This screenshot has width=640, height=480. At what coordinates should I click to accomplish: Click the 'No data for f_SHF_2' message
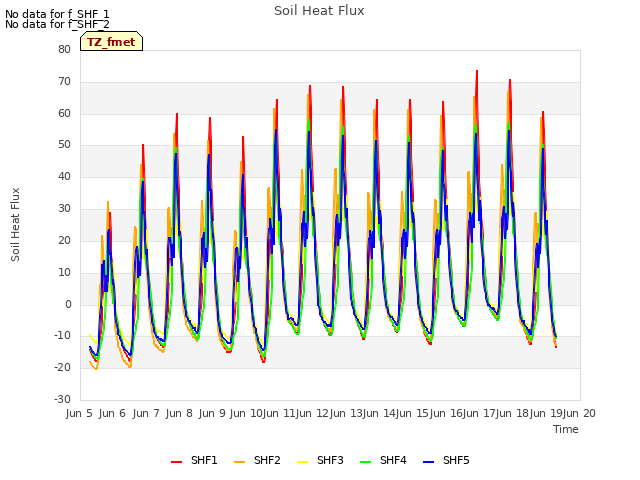point(57,24)
